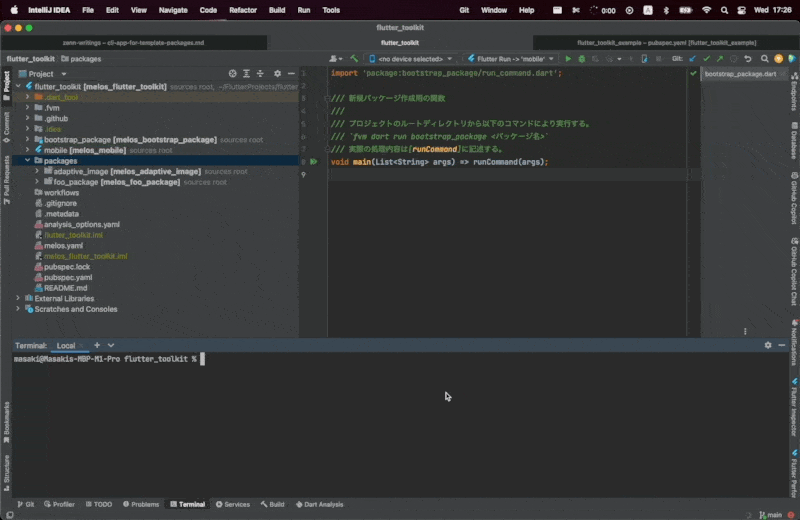
Task: Open Project tool window sidebar button
Action: pos(6,86)
